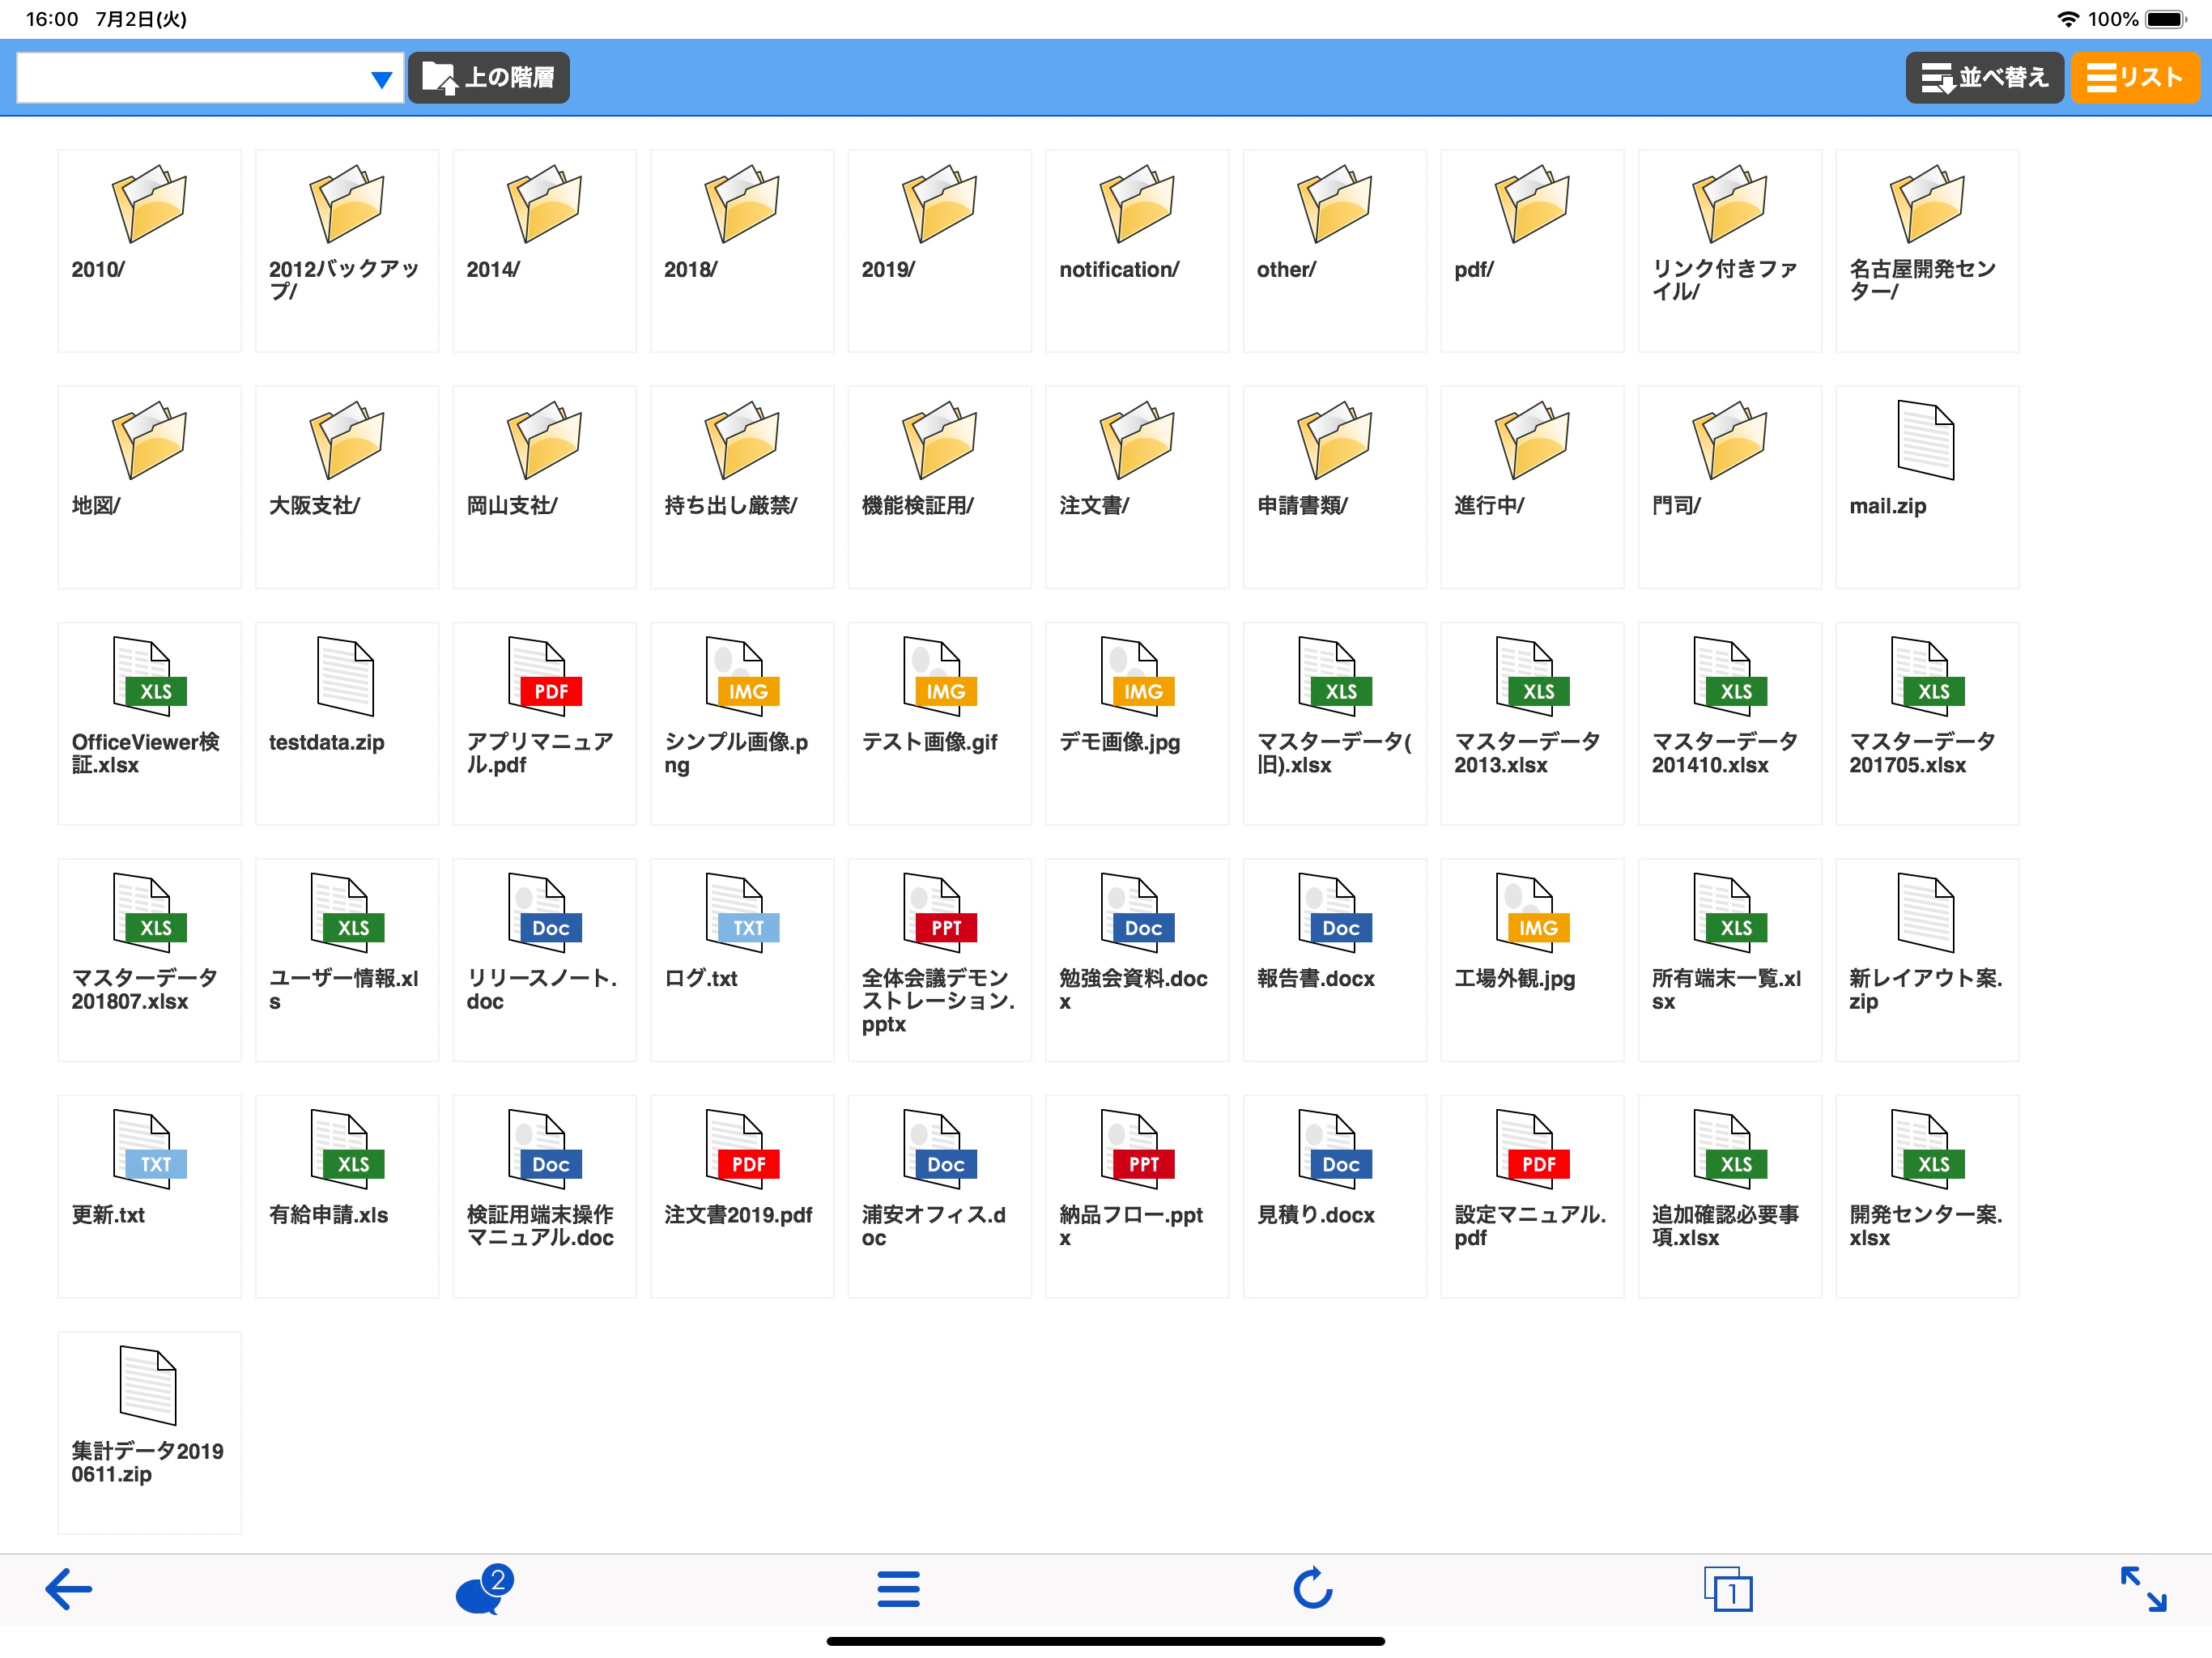Image resolution: width=2212 pixels, height=1658 pixels.
Task: Open 注文書2019.pdf file
Action: 742,1196
